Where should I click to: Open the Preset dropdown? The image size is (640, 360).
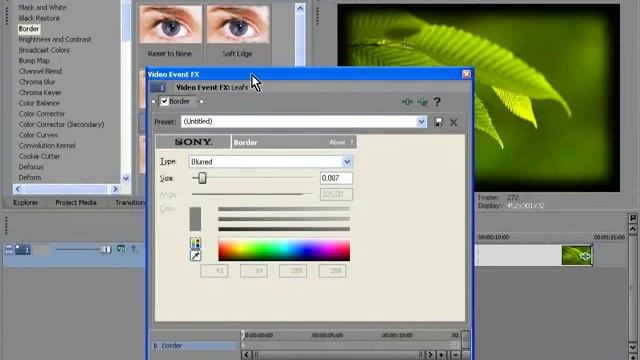click(x=421, y=122)
